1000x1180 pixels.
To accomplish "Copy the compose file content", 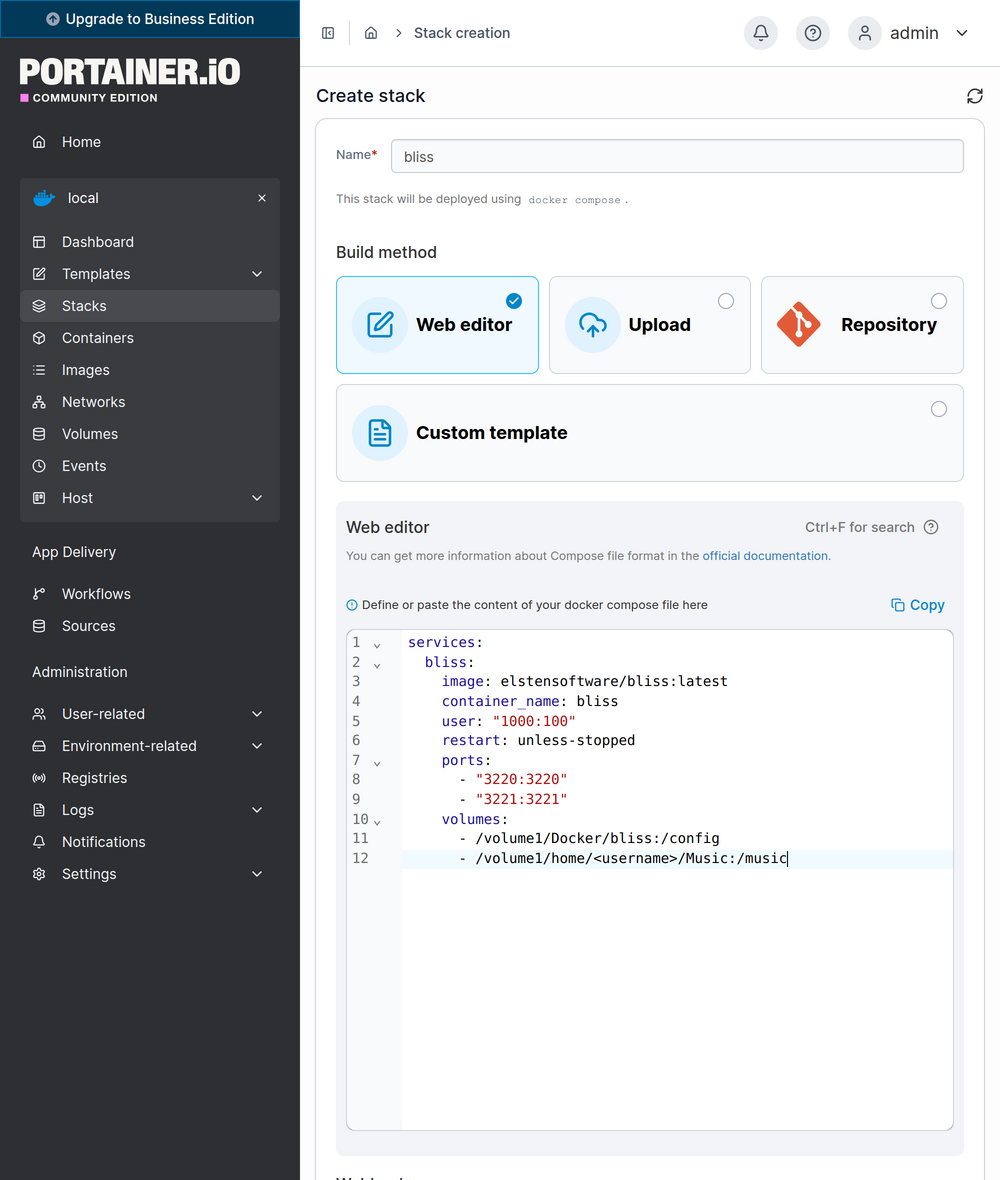I will 917,605.
